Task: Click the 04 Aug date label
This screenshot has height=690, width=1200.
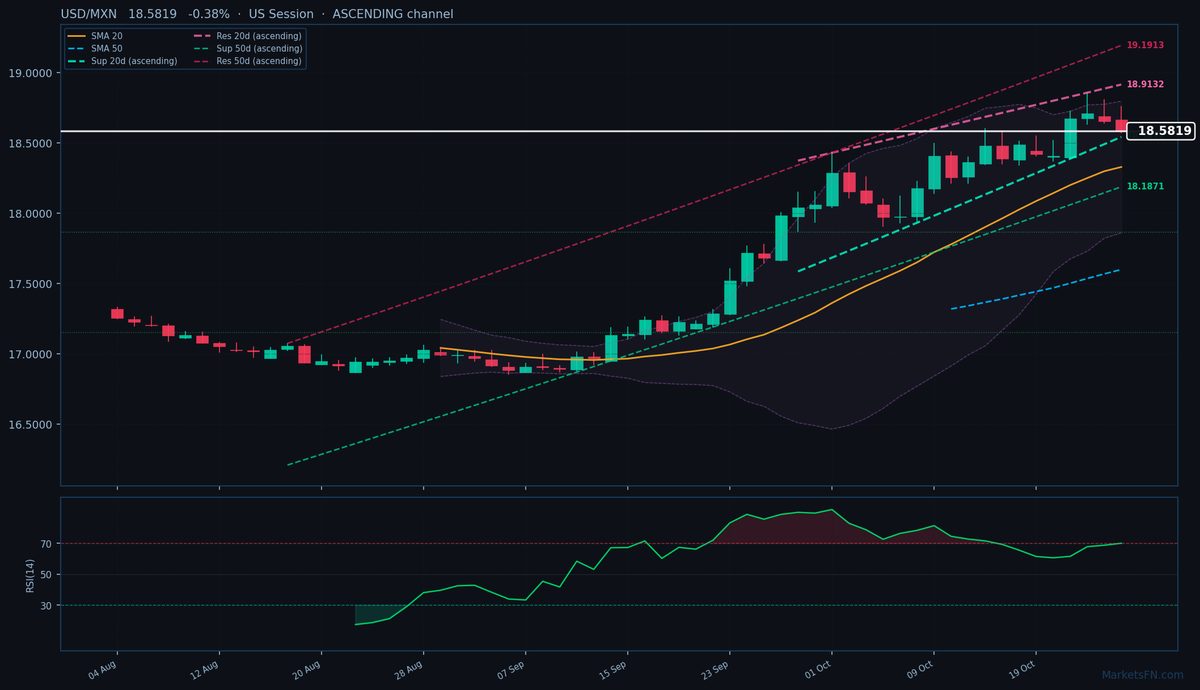Action: pos(104,669)
